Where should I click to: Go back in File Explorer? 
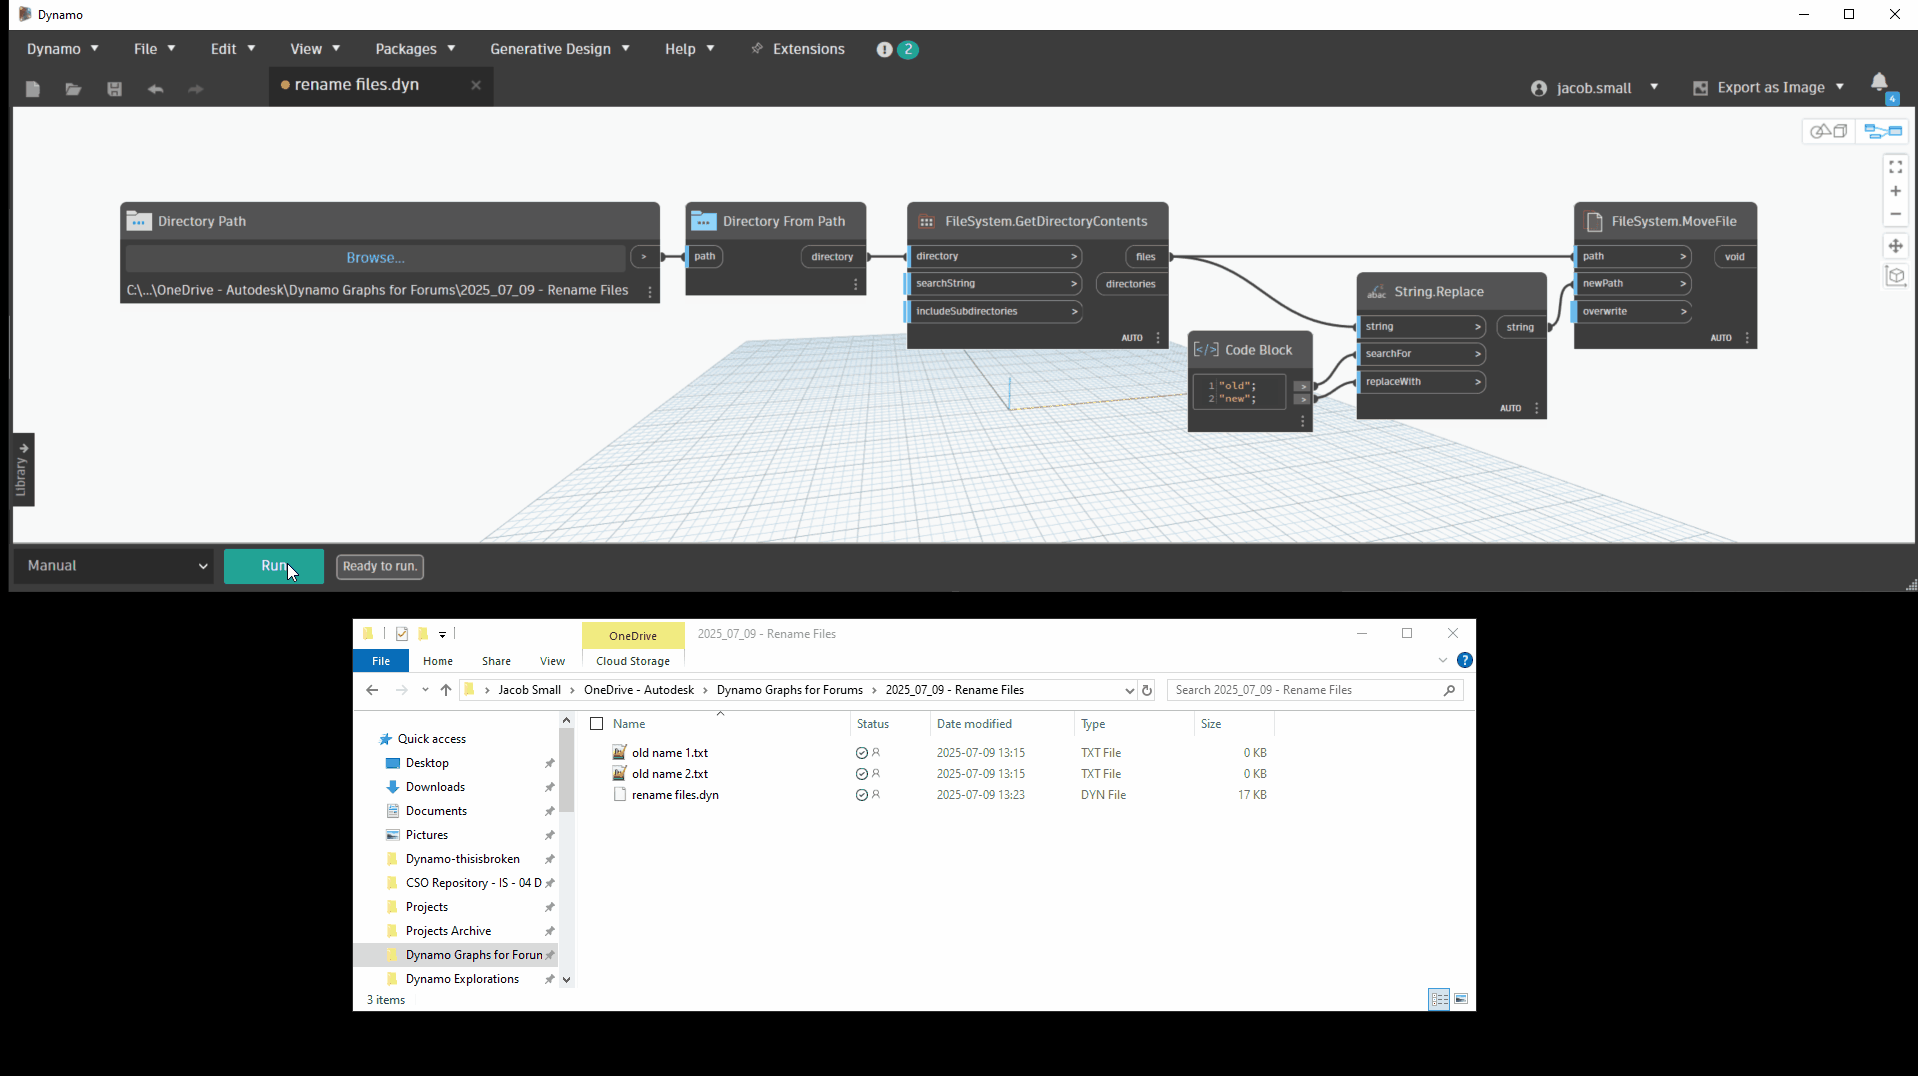point(372,690)
